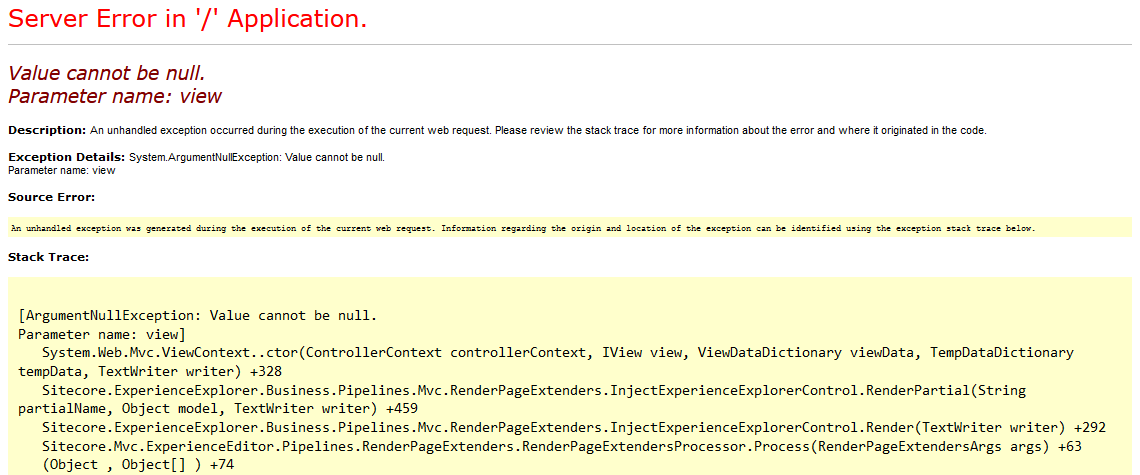Click the yellow Source Error message line
This screenshot has height=475, width=1140.
(x=523, y=228)
